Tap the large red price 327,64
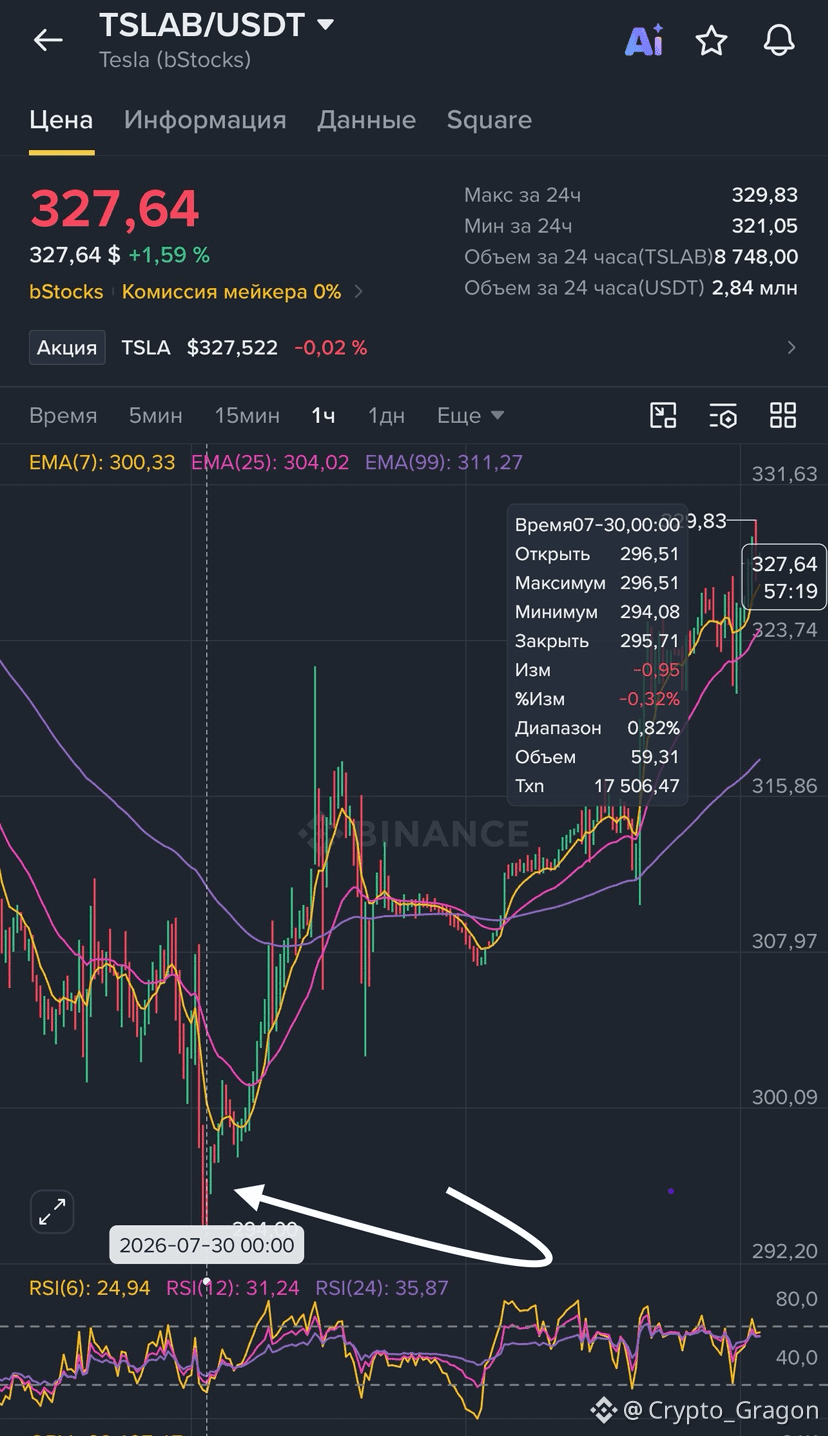Image resolution: width=828 pixels, height=1436 pixels. click(114, 210)
